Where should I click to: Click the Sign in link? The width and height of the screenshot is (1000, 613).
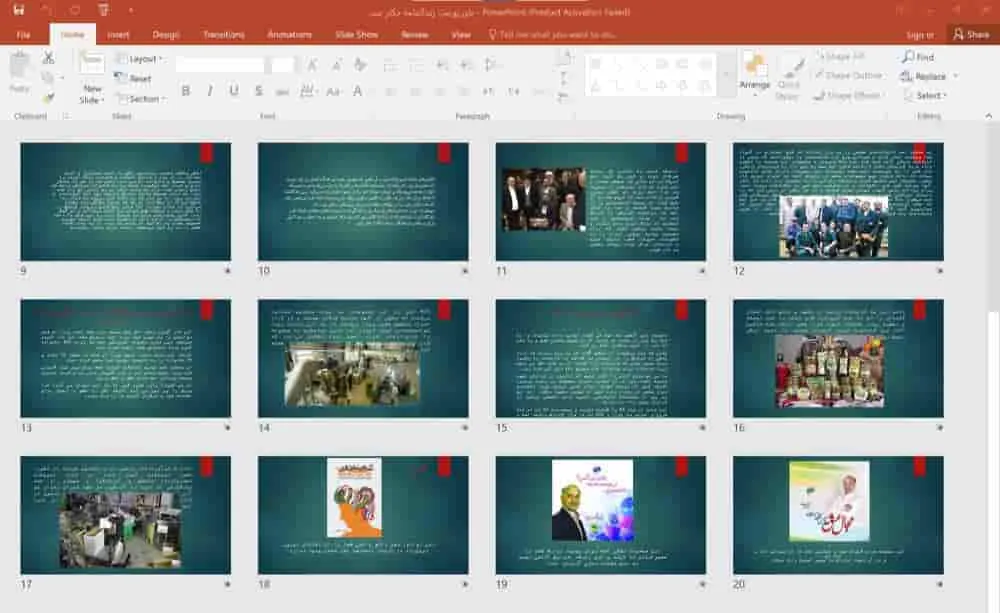(919, 34)
